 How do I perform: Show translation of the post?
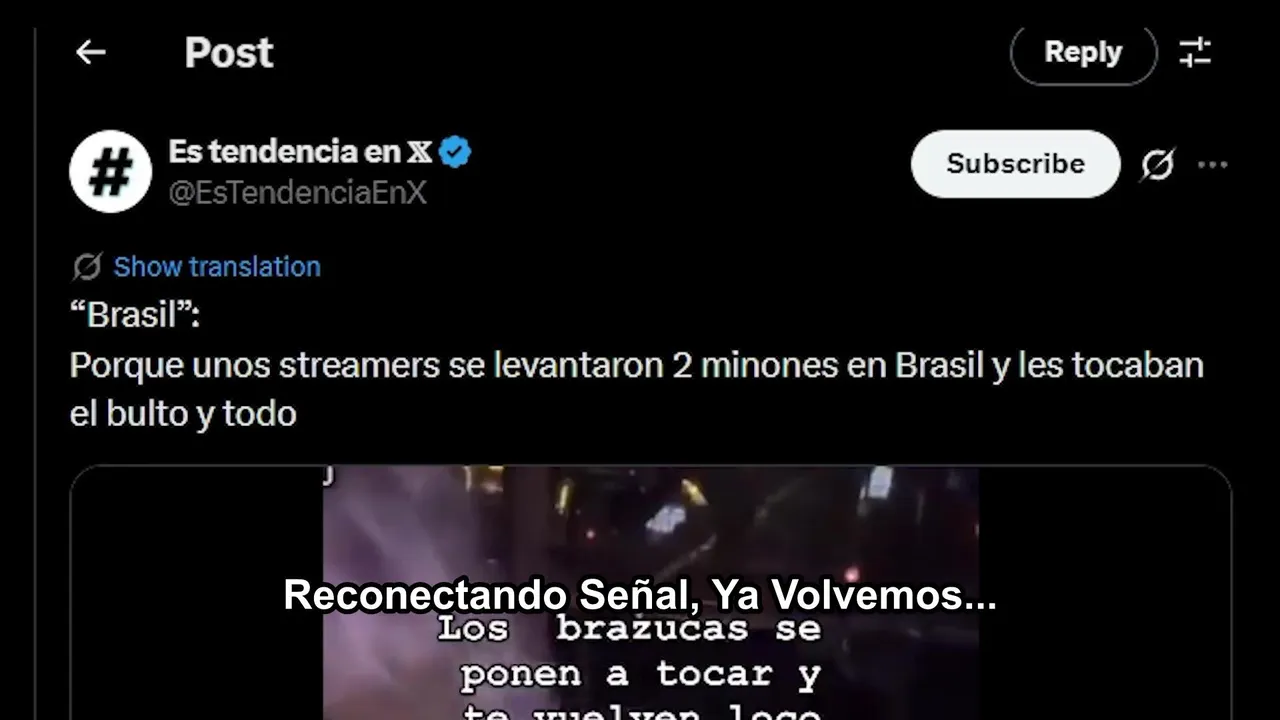(x=217, y=267)
